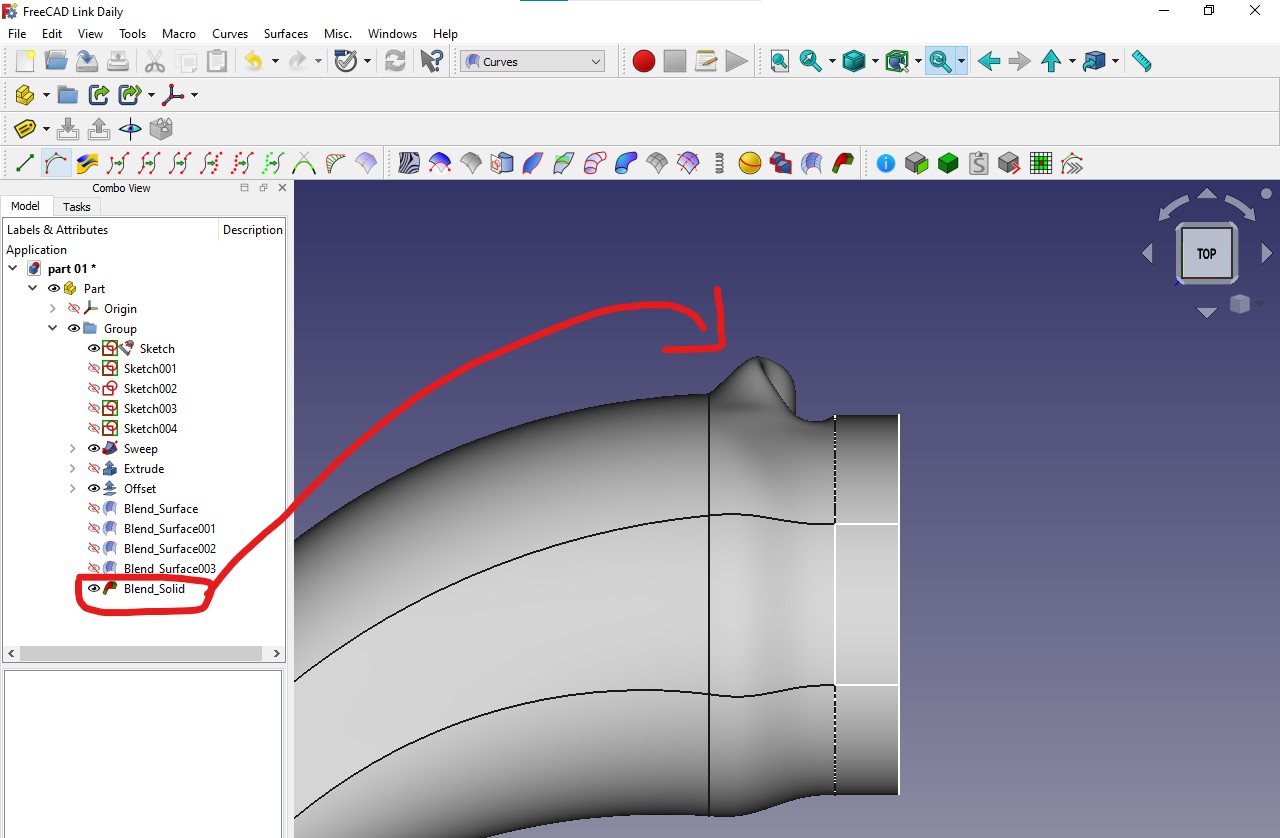Select the Comb Plot tool
This screenshot has height=838, width=1280.
coord(333,162)
